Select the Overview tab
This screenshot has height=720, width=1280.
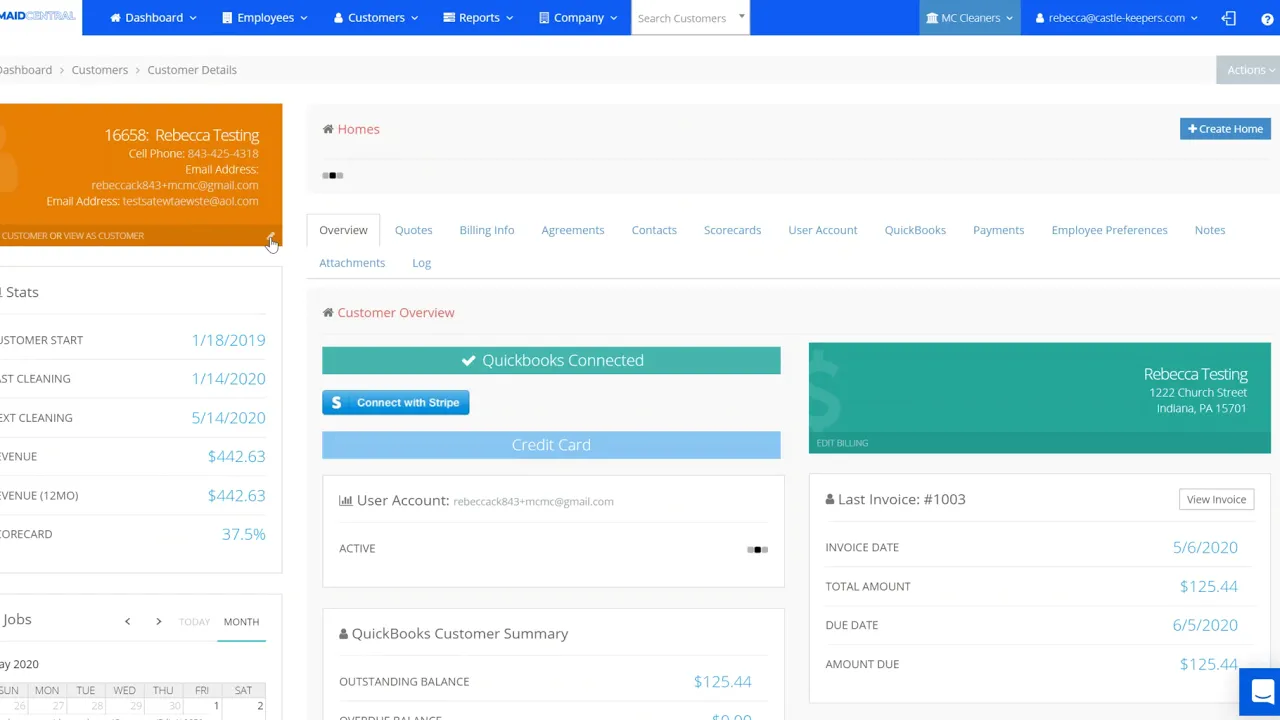coord(343,230)
